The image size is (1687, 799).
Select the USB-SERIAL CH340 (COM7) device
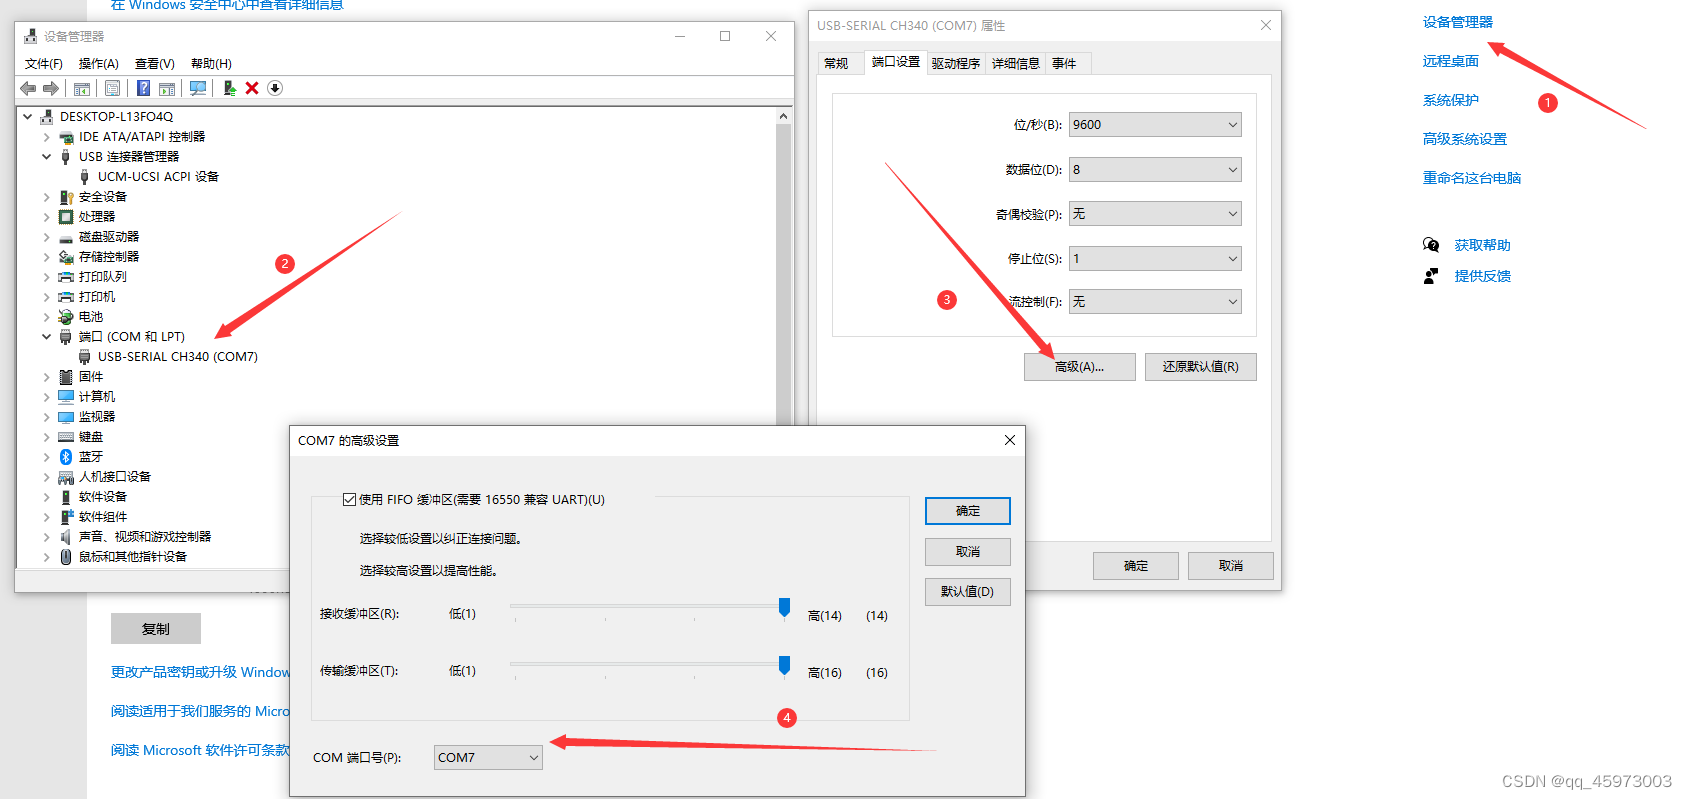tap(178, 357)
